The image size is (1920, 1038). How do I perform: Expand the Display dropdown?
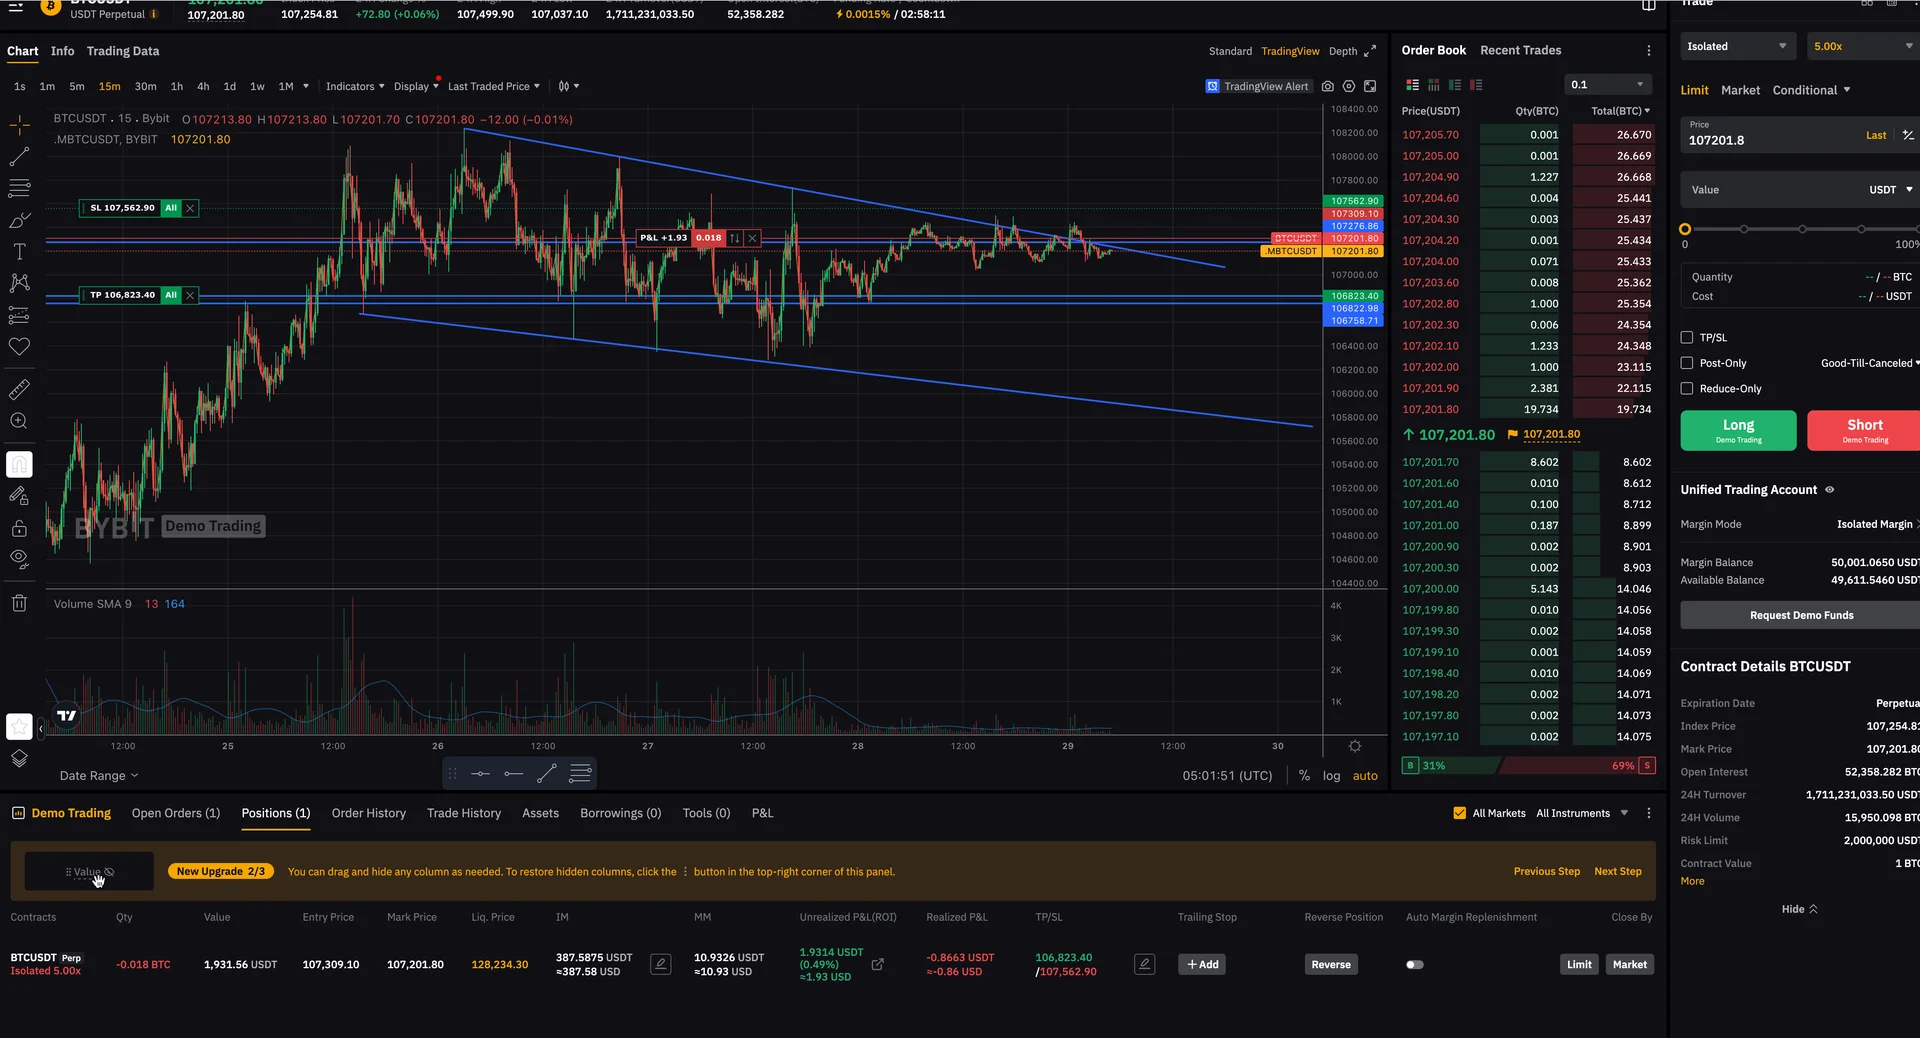[416, 86]
